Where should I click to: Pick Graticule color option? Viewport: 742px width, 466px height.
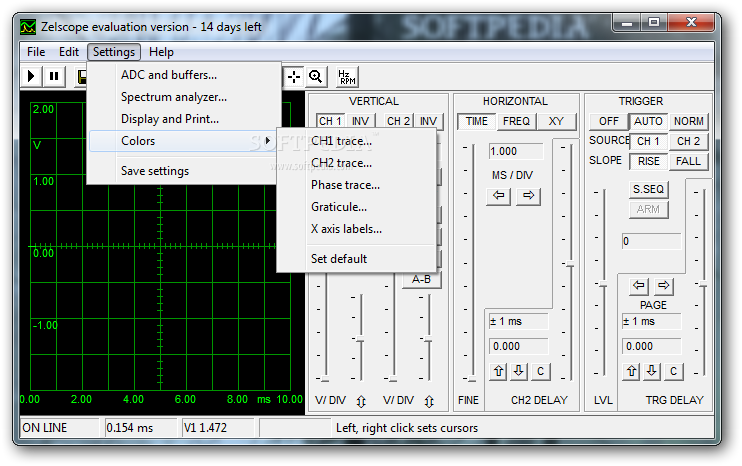357,207
